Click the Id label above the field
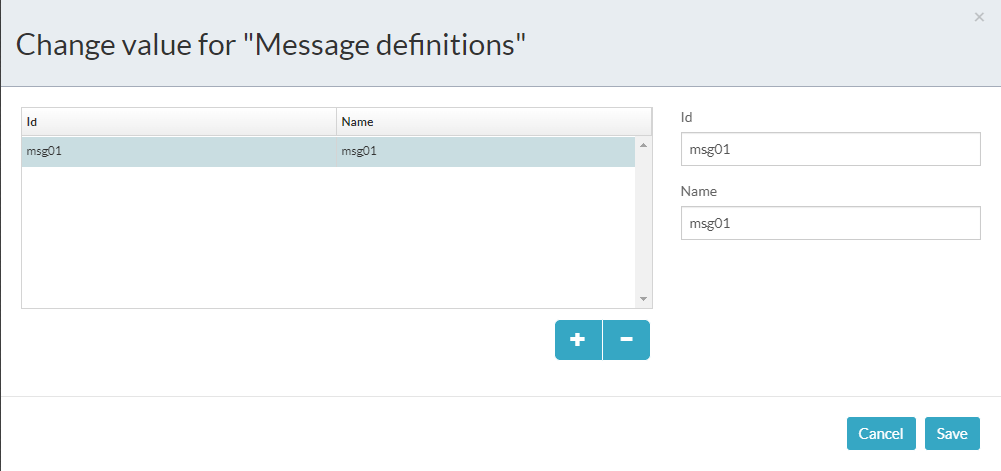Image resolution: width=1001 pixels, height=471 pixels. pos(687,117)
